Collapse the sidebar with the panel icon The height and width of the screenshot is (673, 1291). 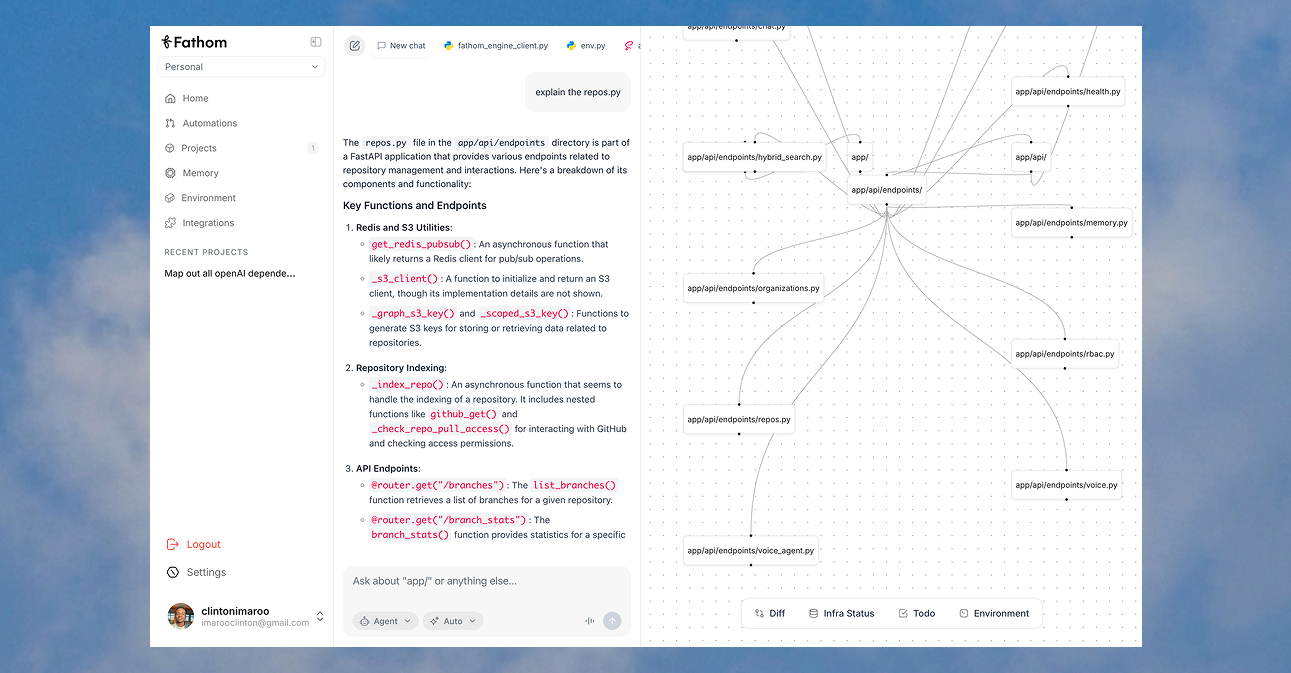(316, 42)
